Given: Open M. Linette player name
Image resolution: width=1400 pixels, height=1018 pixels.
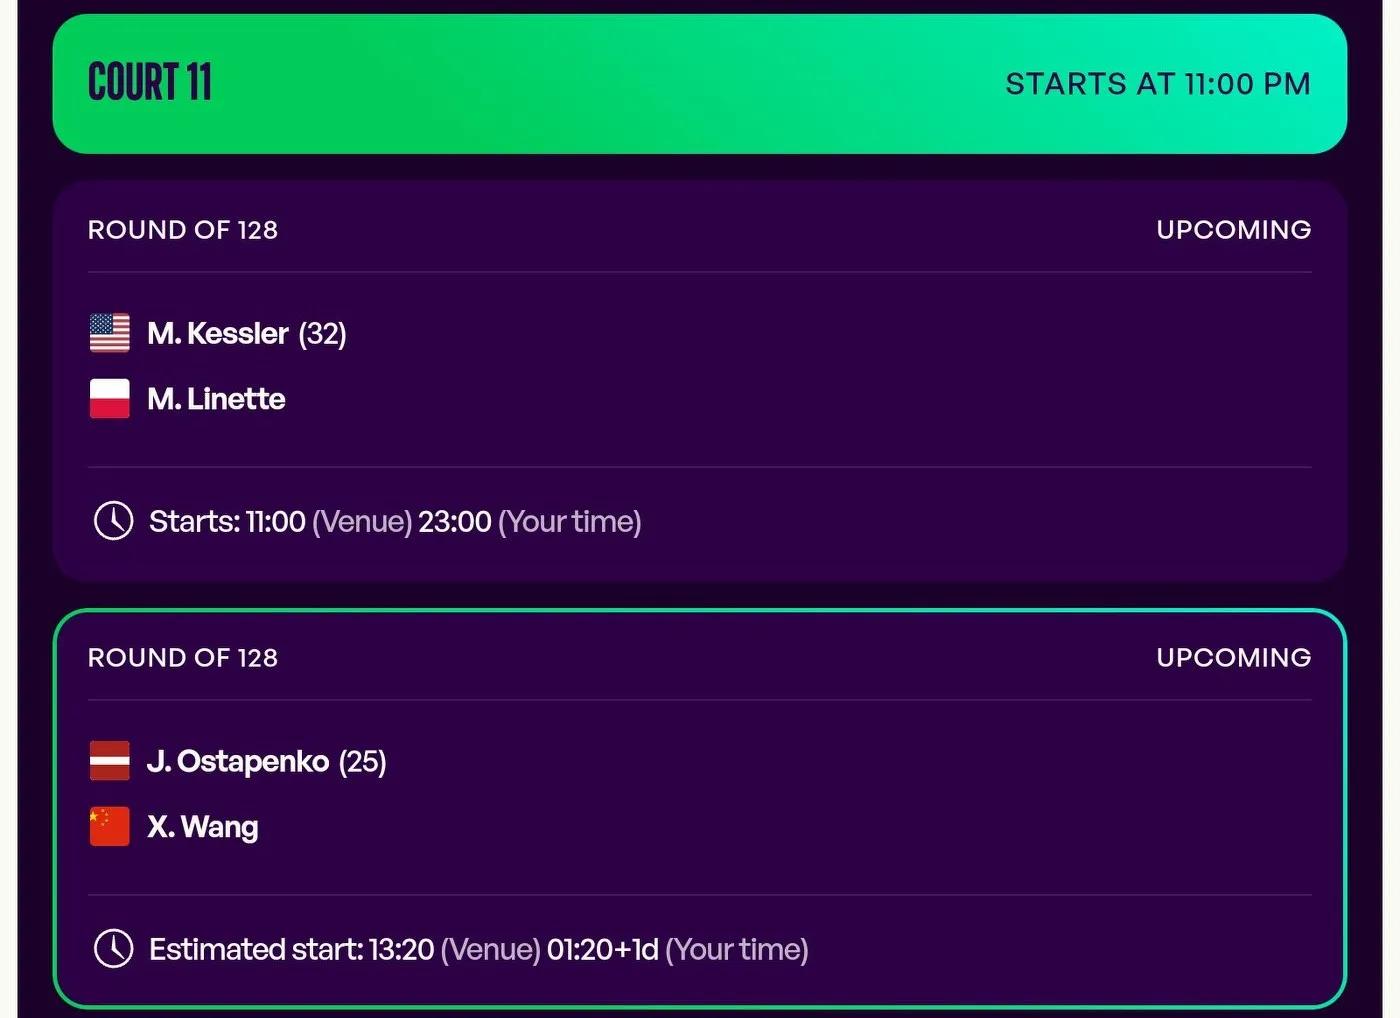Looking at the screenshot, I should (216, 399).
